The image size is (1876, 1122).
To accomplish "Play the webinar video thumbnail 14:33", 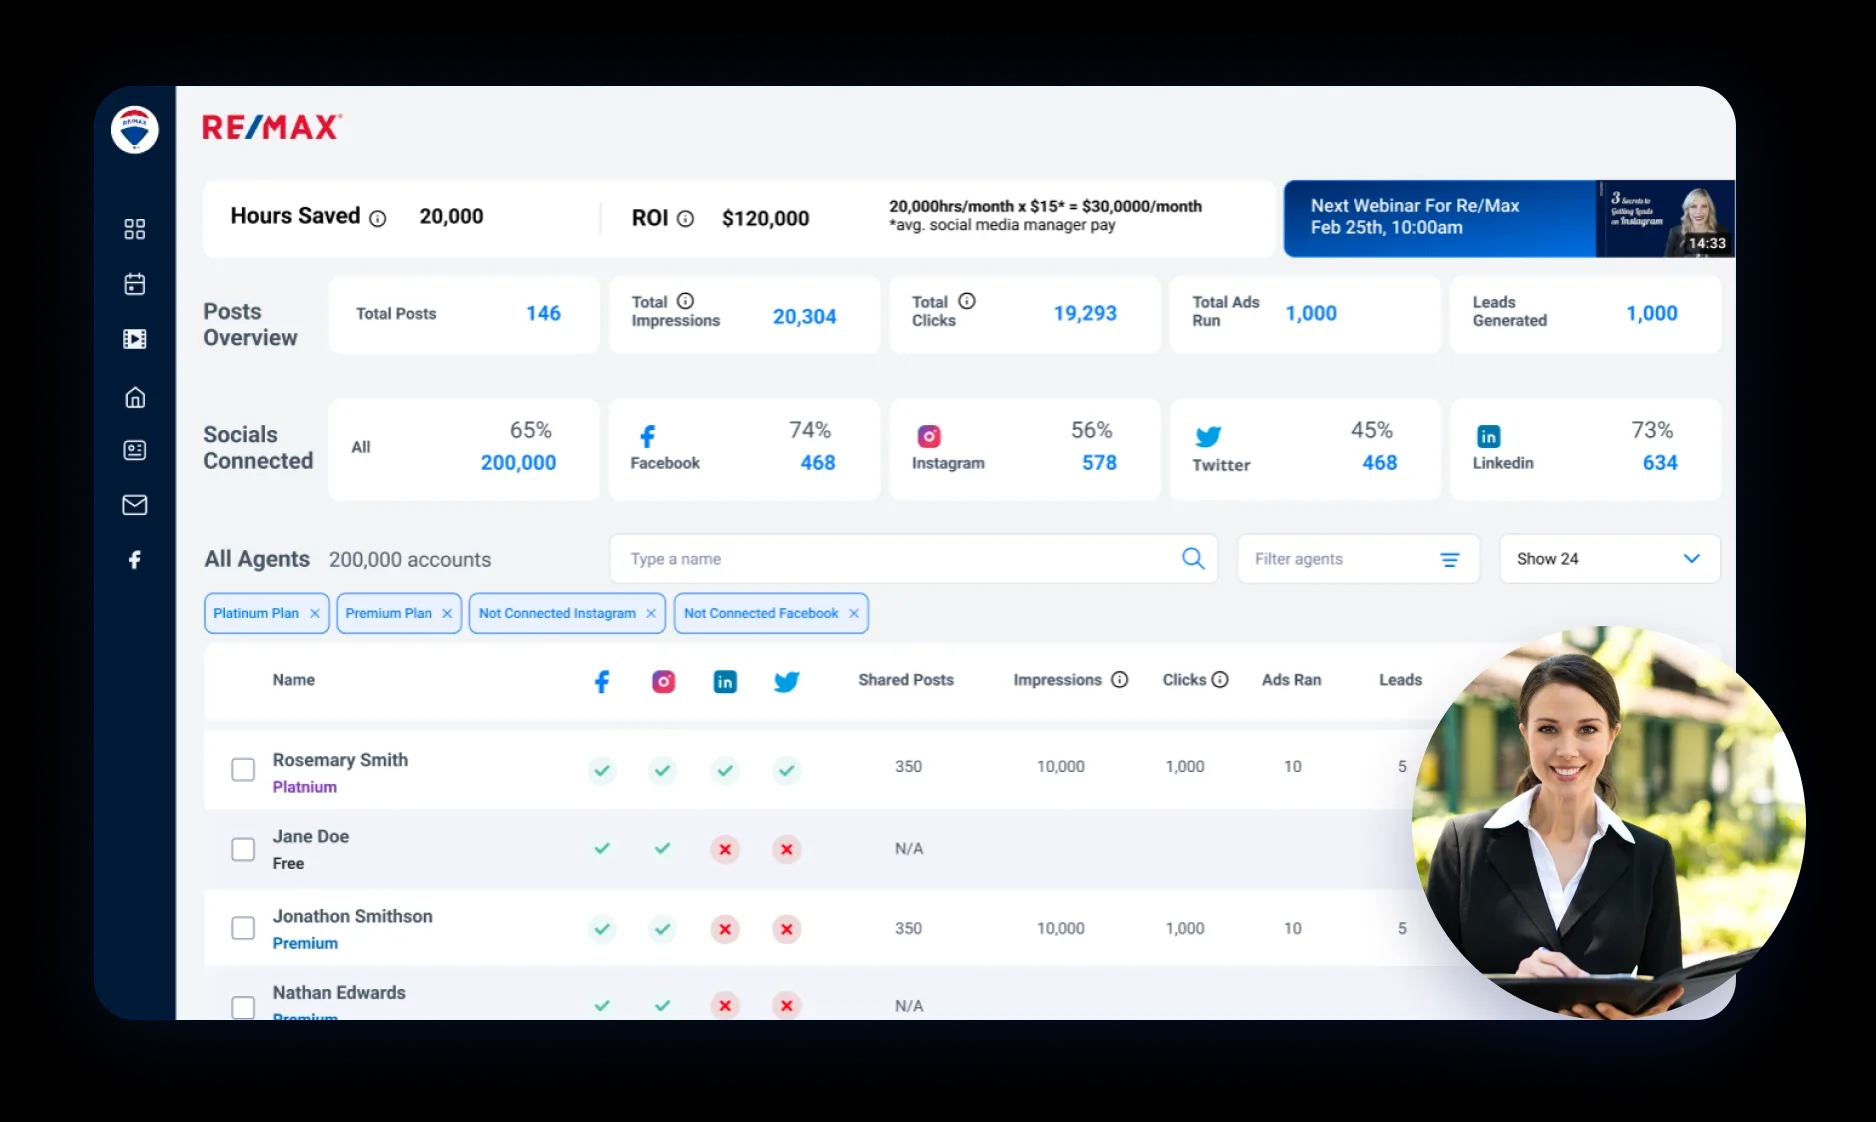I will point(1665,218).
